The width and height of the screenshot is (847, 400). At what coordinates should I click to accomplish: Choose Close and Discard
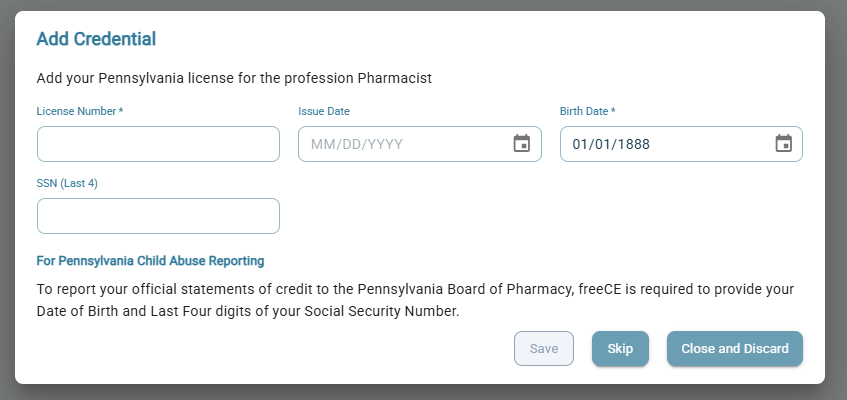click(x=735, y=349)
